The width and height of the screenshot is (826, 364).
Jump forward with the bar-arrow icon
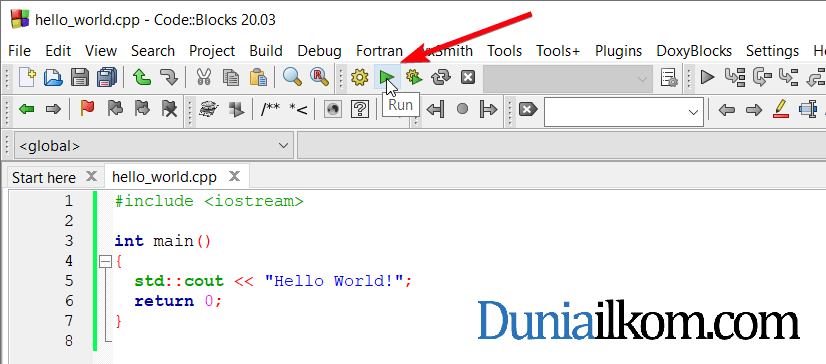click(489, 110)
